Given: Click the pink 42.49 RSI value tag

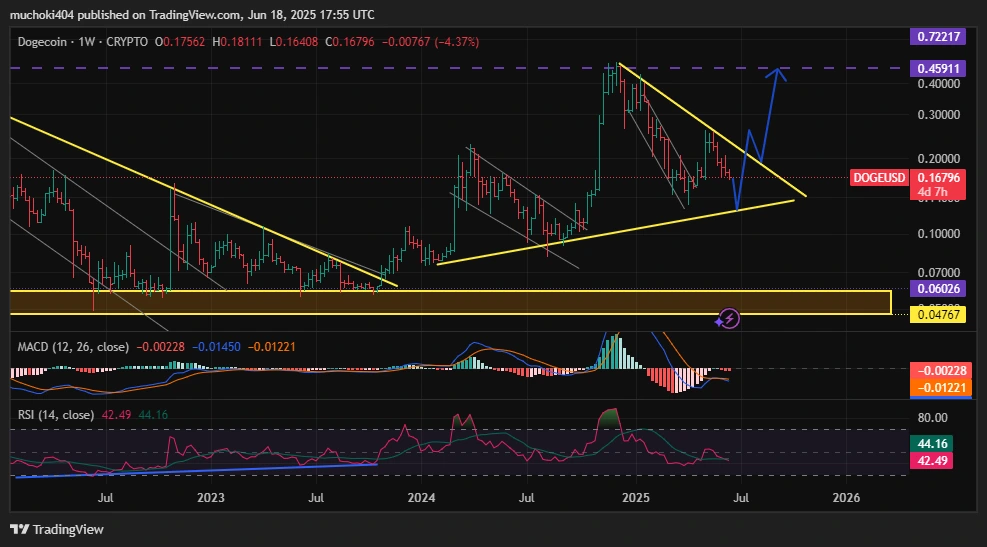Looking at the screenshot, I should point(938,460).
